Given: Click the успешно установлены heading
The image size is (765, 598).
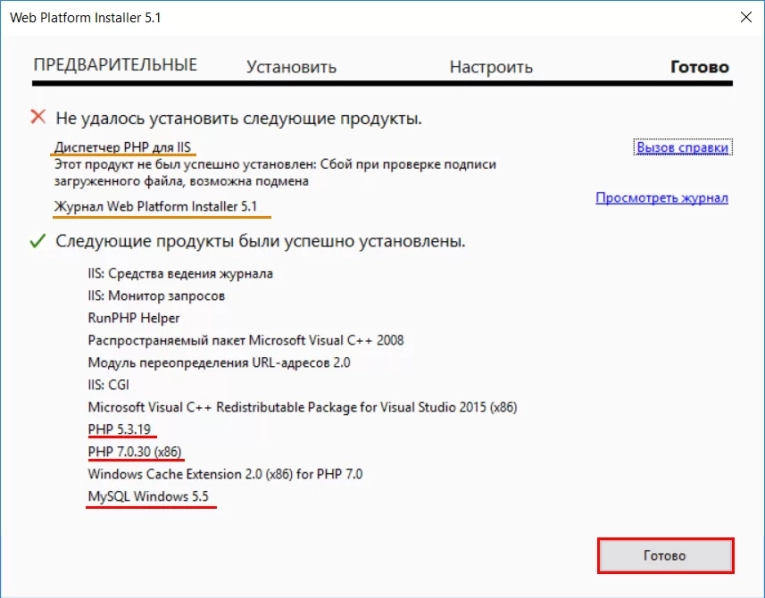Looking at the screenshot, I should pyautogui.click(x=261, y=241).
